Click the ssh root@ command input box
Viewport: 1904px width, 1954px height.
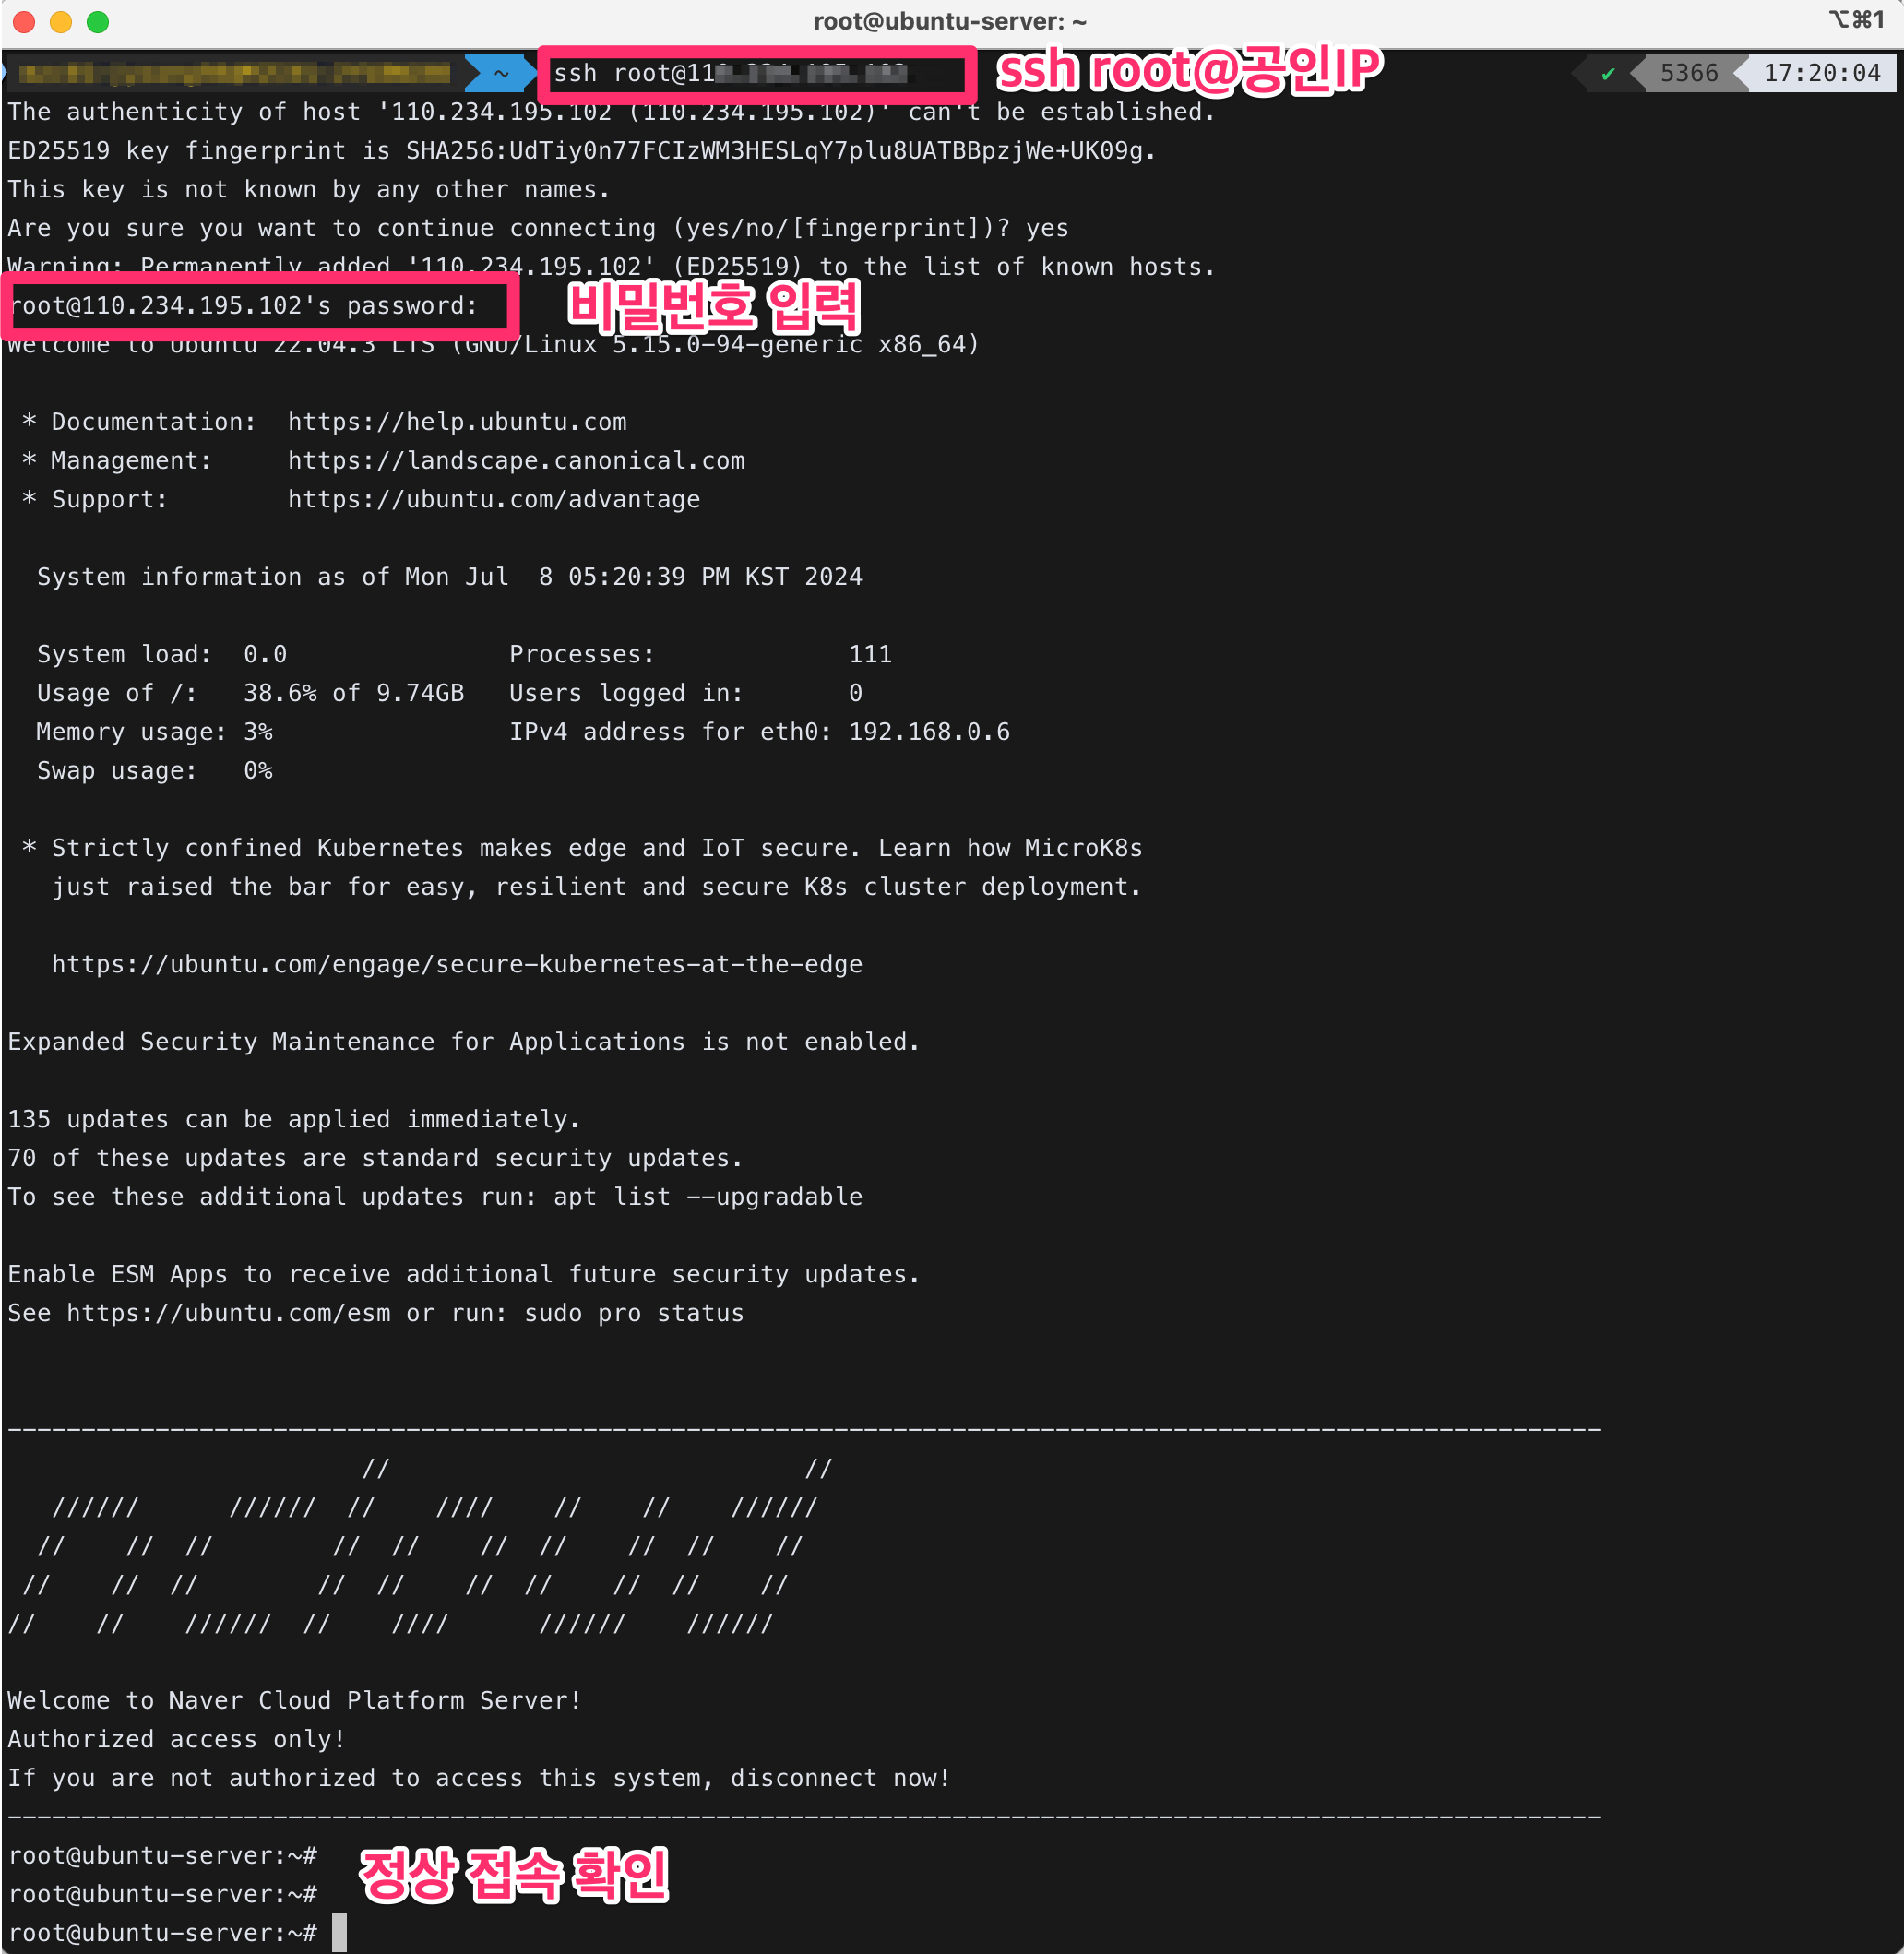pyautogui.click(x=756, y=74)
